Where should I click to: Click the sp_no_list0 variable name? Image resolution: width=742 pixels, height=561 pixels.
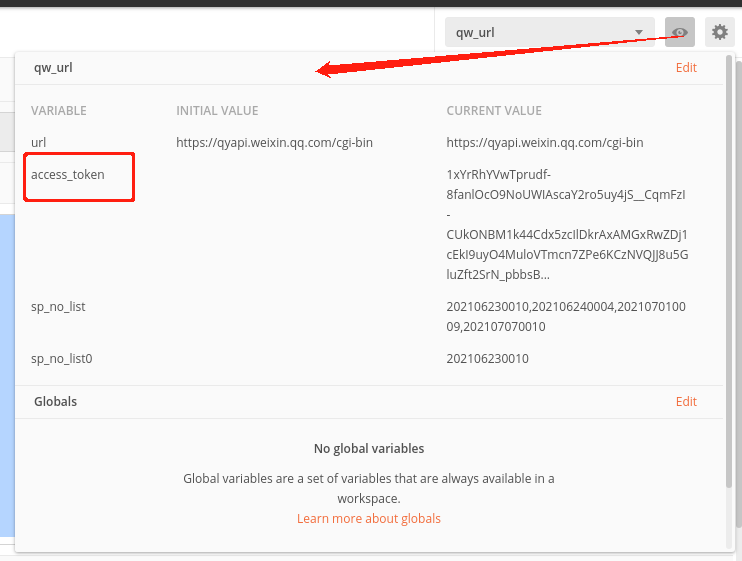tap(62, 359)
